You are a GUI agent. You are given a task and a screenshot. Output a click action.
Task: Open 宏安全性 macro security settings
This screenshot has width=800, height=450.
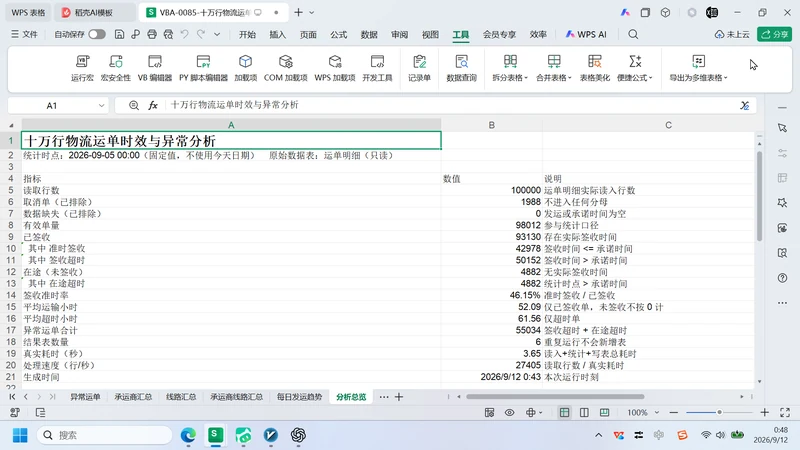point(116,68)
